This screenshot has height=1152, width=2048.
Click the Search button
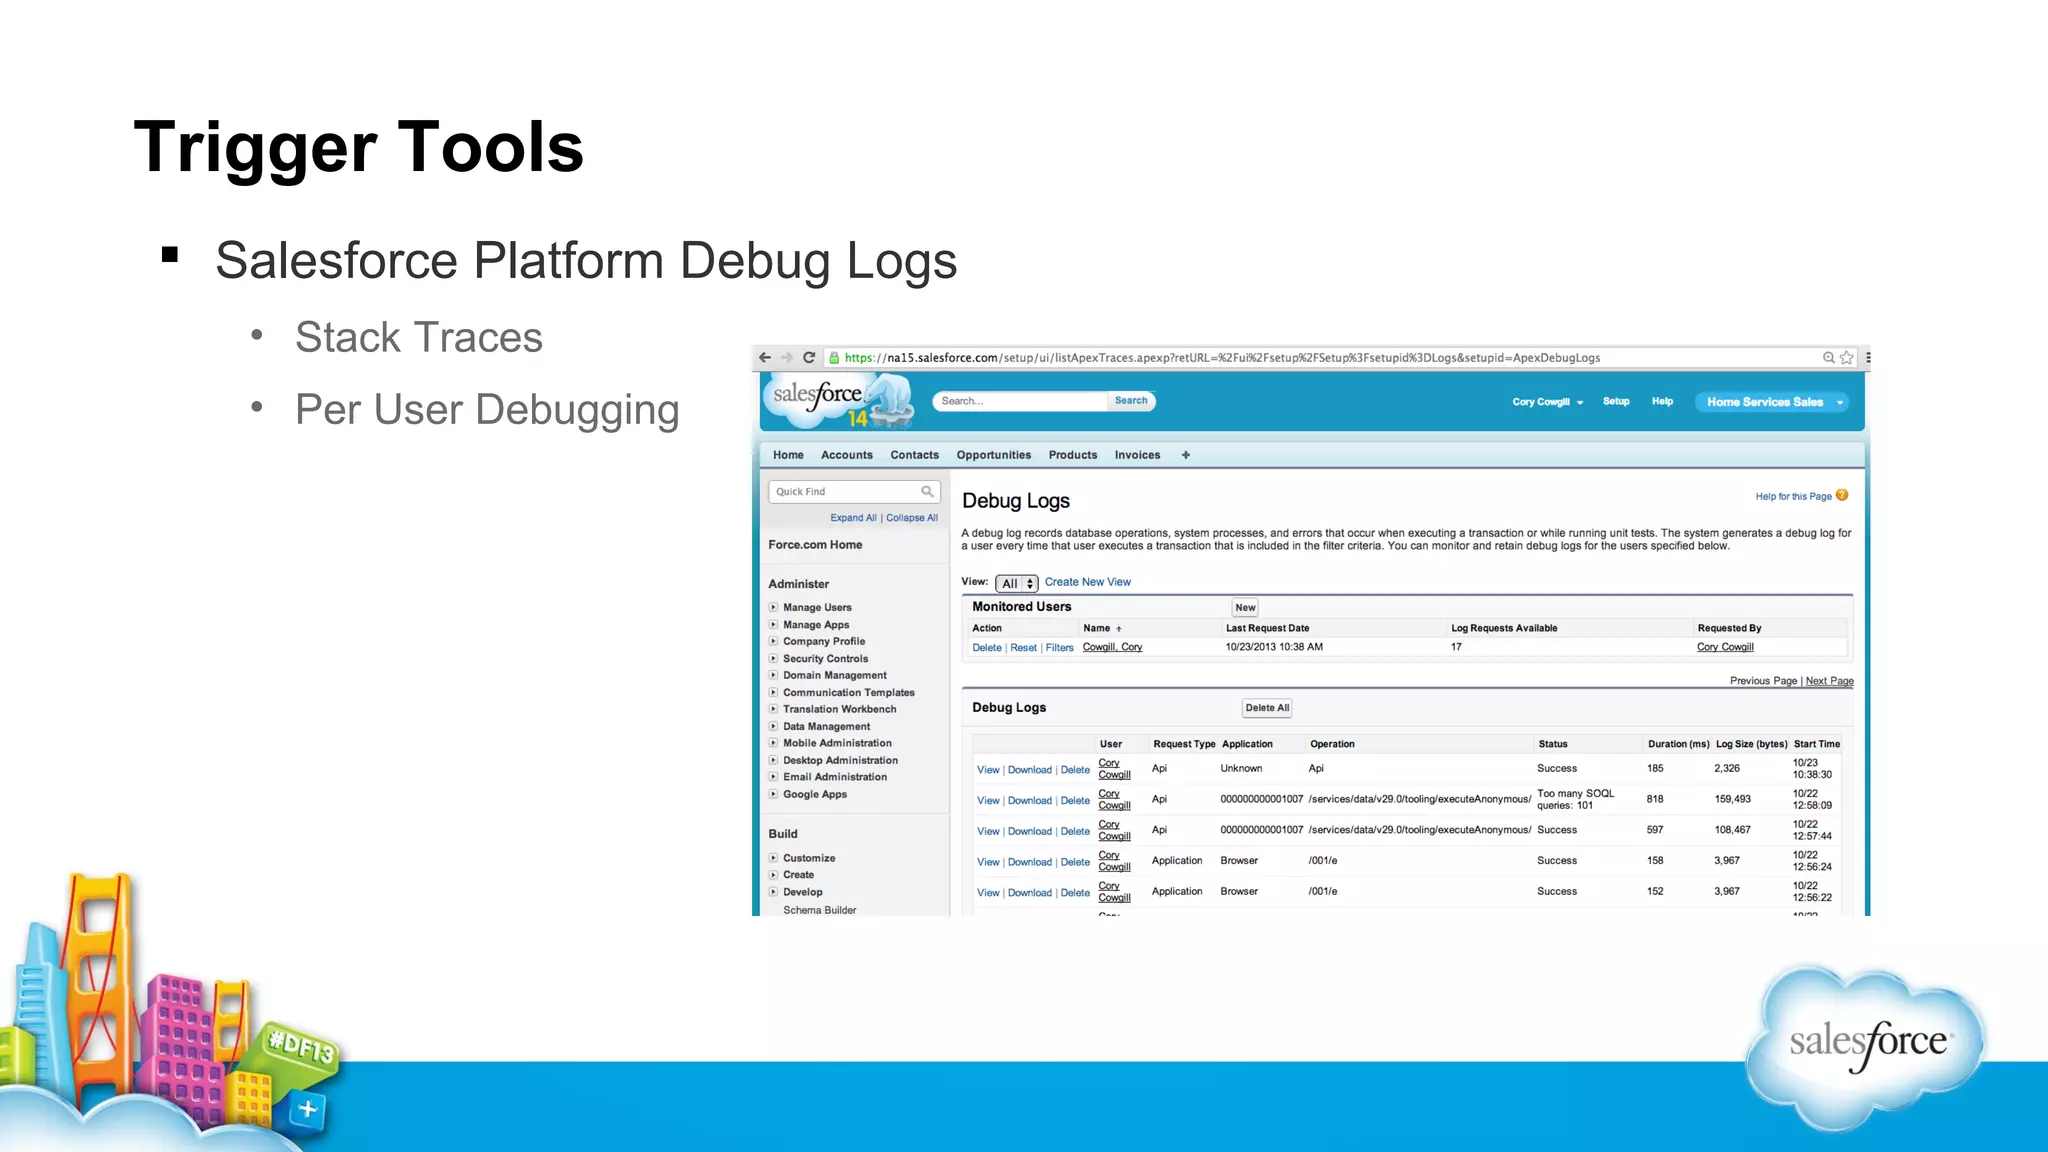(1131, 401)
